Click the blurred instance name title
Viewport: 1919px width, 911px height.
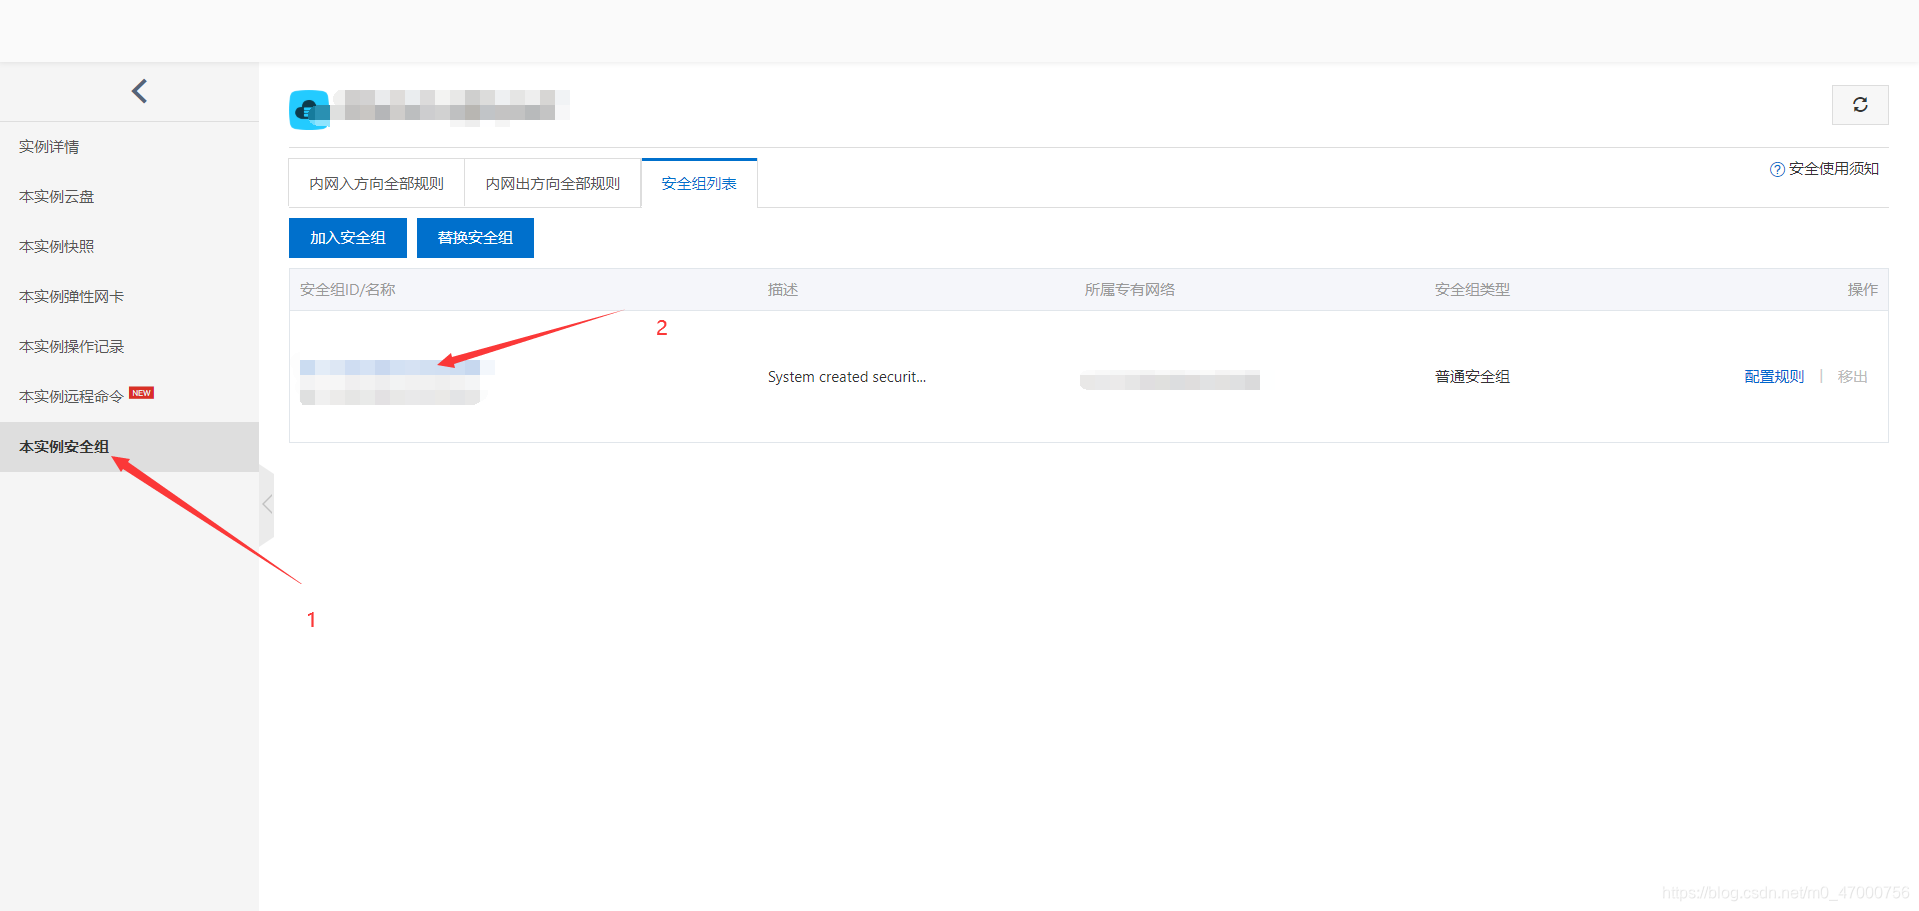point(452,106)
